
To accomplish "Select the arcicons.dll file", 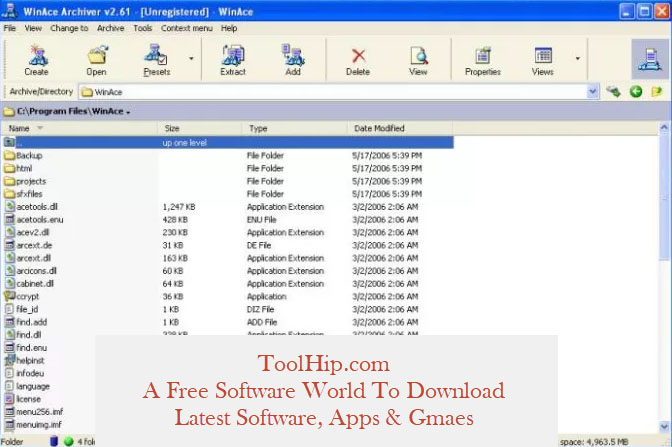I will coord(36,271).
